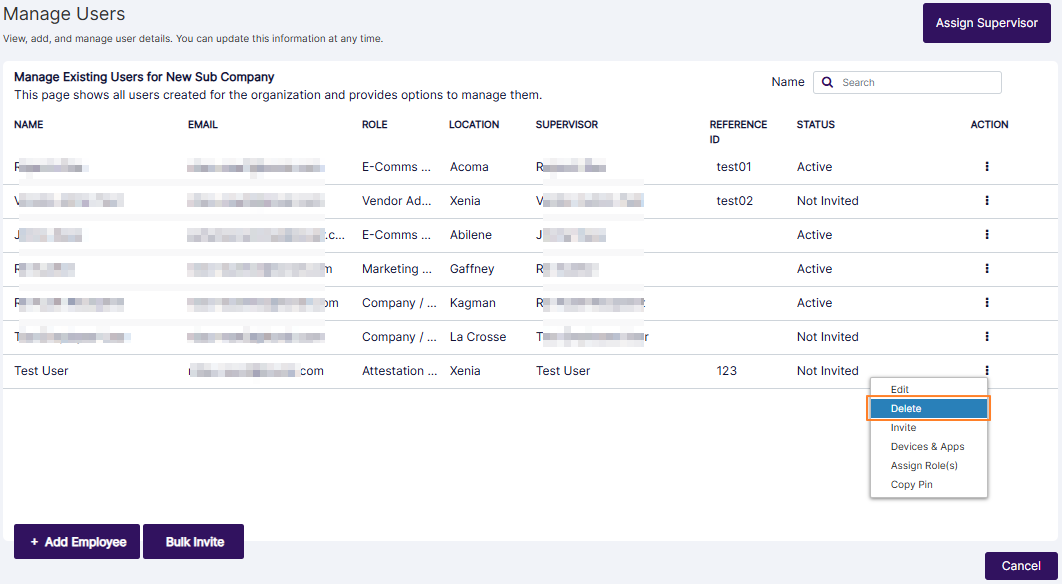Viewport: 1062px width, 584px height.
Task: Open action menu for test02 user row
Action: (986, 201)
